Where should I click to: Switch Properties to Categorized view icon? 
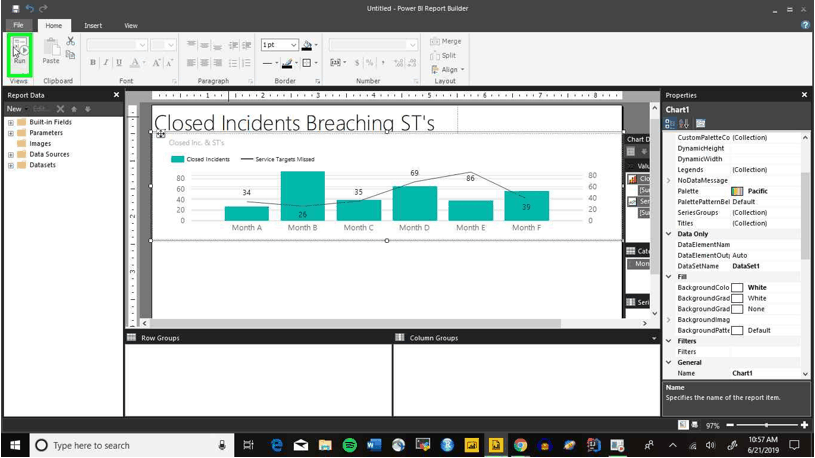[670, 124]
